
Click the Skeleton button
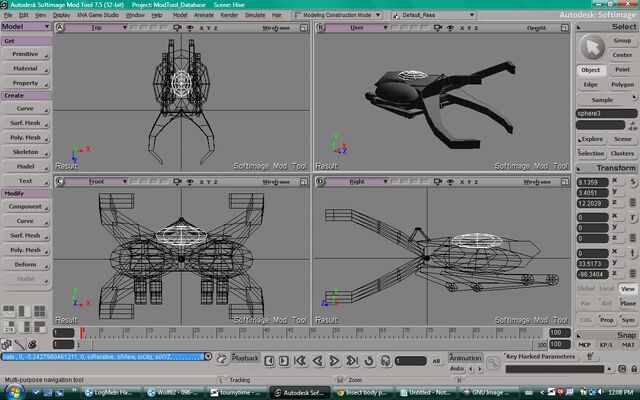[x=26, y=152]
